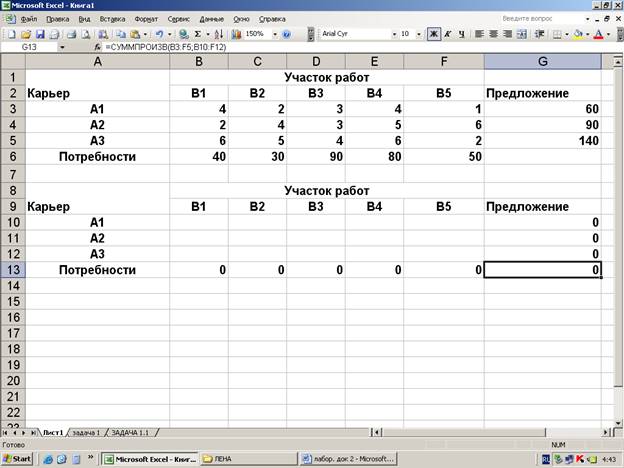Click the Copy icon in the toolbar
This screenshot has height=468, width=624.
tap(121, 35)
